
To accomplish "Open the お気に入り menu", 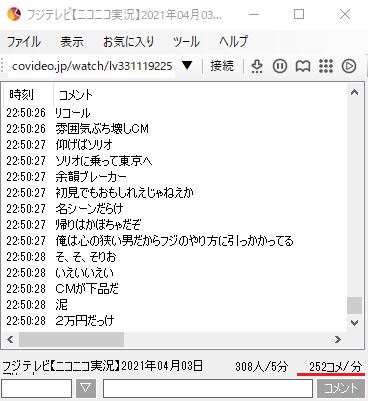I will point(128,42).
